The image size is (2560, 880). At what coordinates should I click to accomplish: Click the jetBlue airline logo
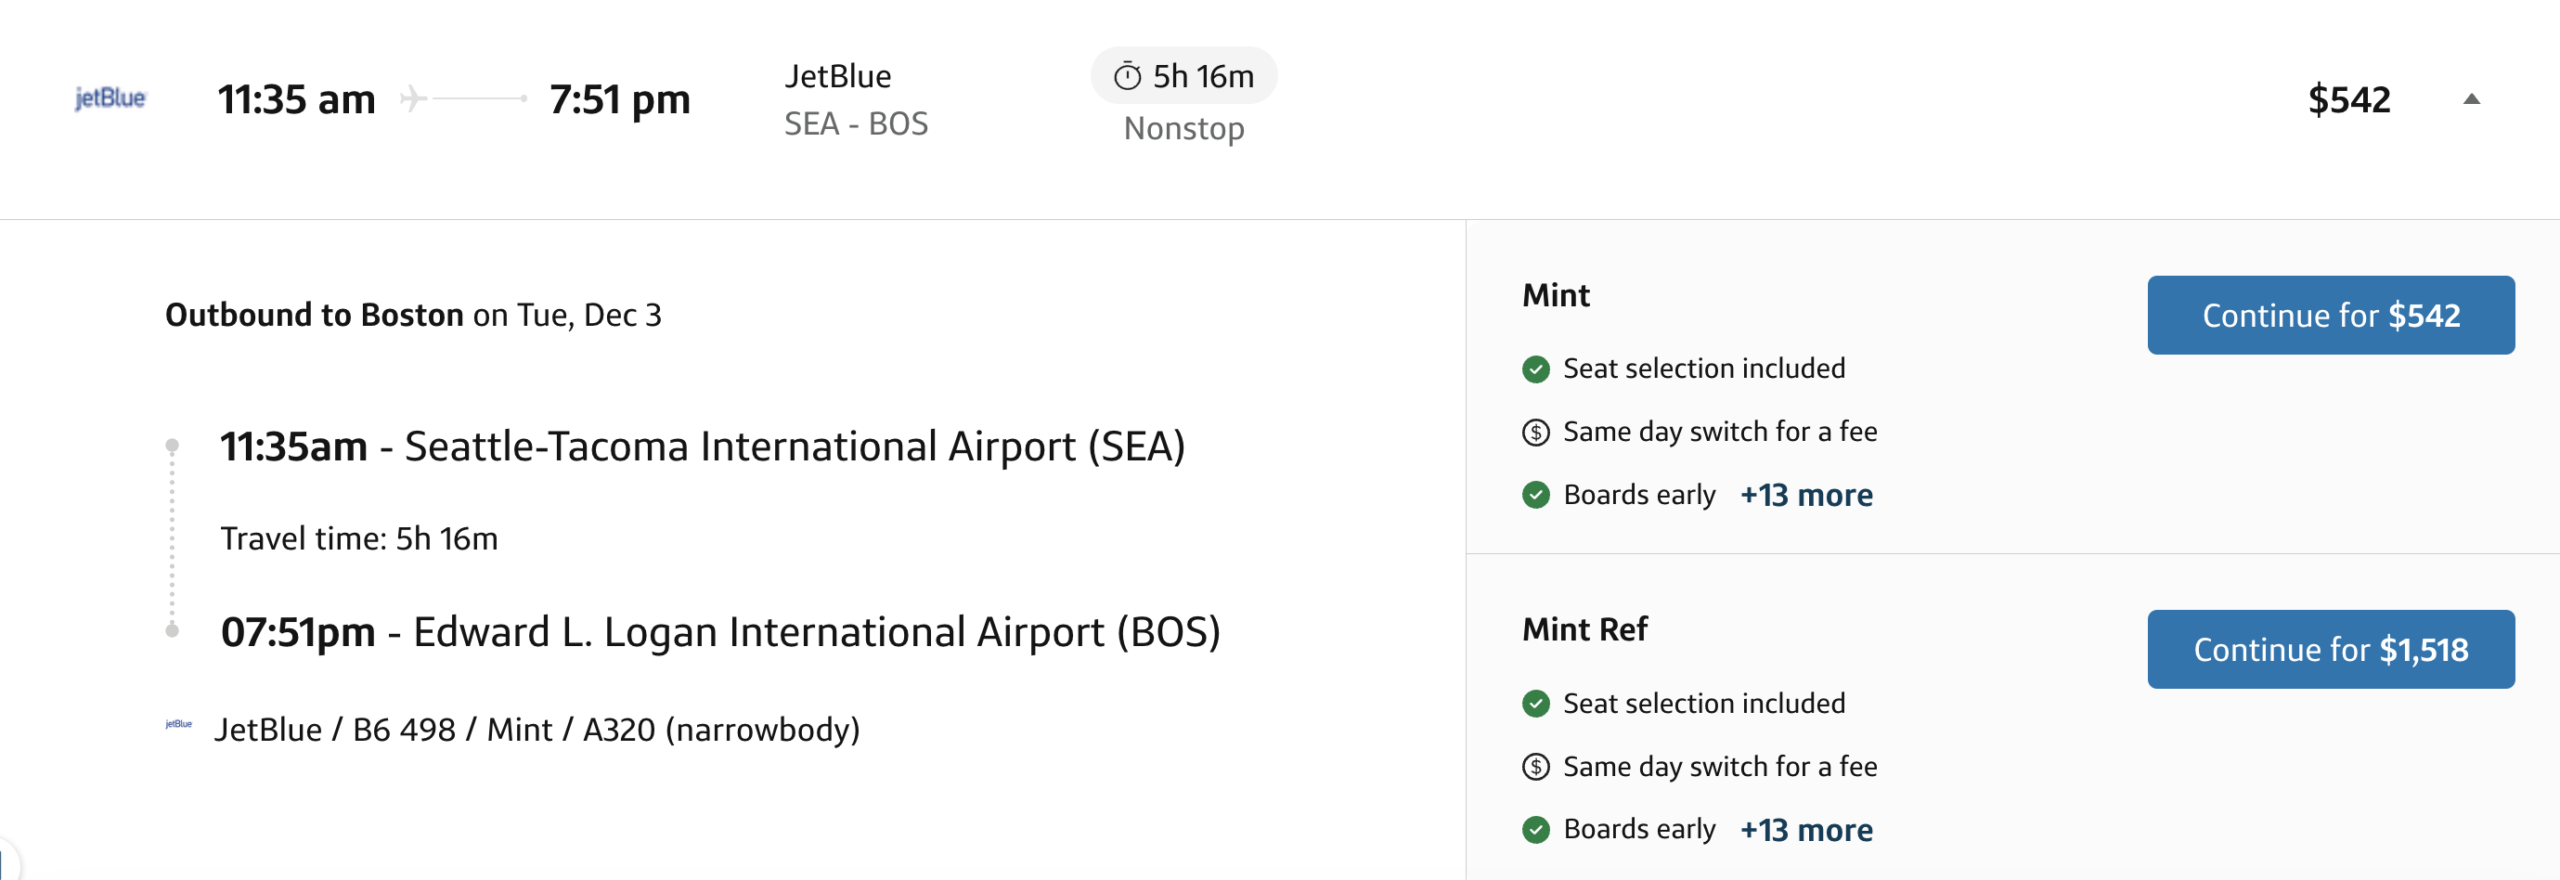pos(110,98)
